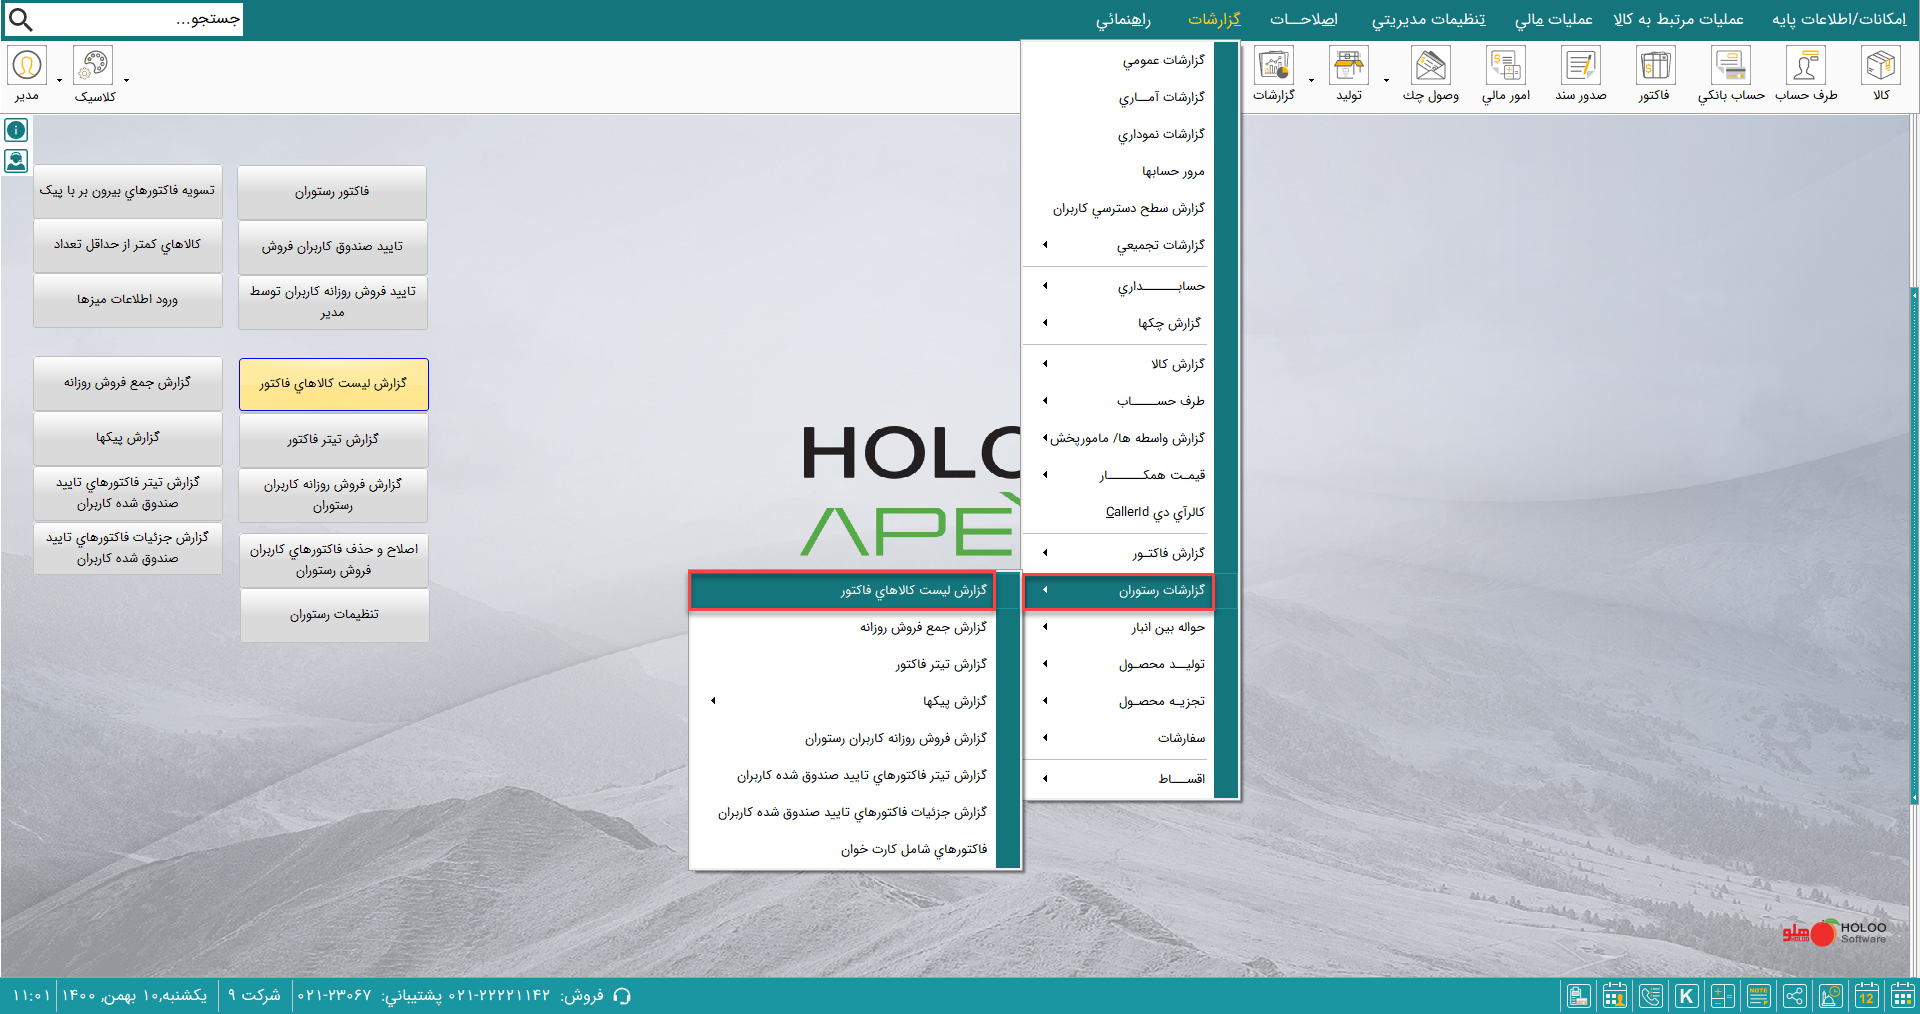Expand dropdown arrow beside گزارشات toolbar icon
The width and height of the screenshot is (1920, 1014).
click(1311, 80)
